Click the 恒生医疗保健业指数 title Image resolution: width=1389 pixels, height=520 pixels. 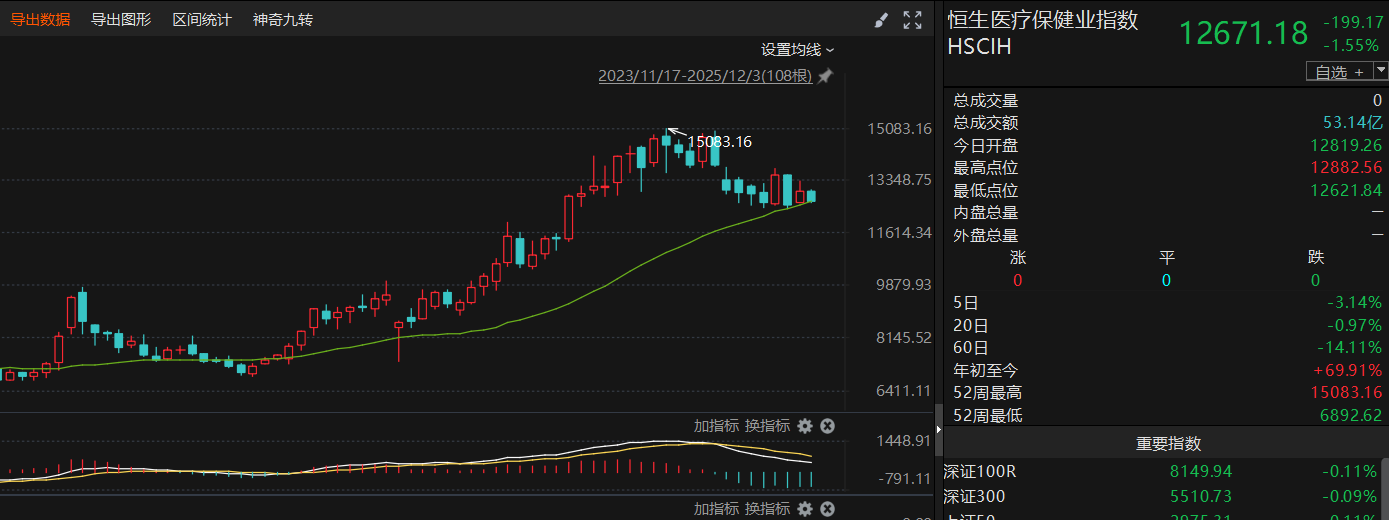(1043, 20)
